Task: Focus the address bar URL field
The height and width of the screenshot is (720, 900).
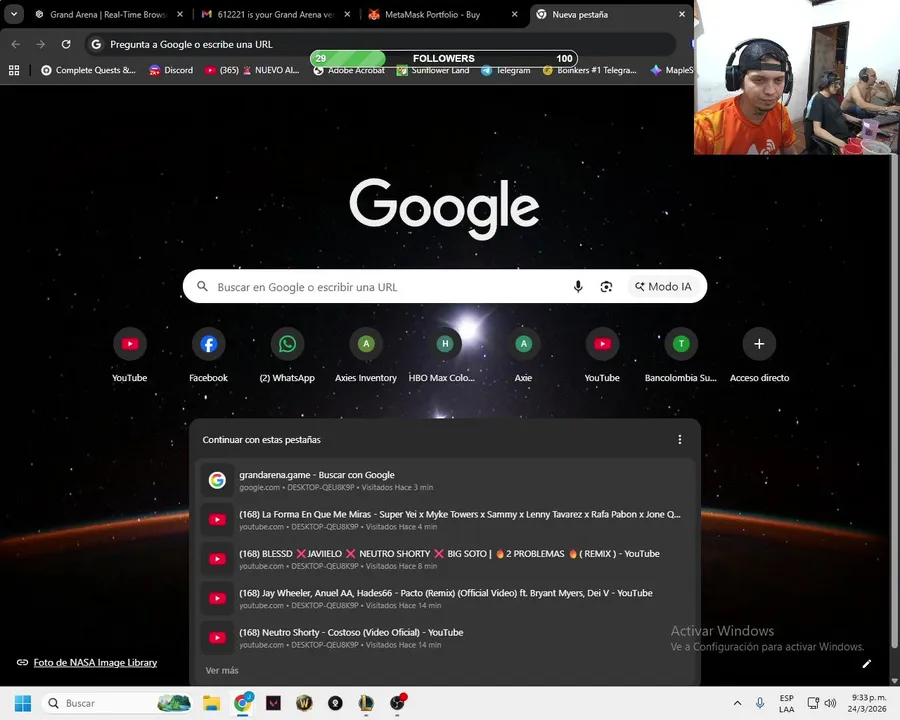Action: [380, 44]
